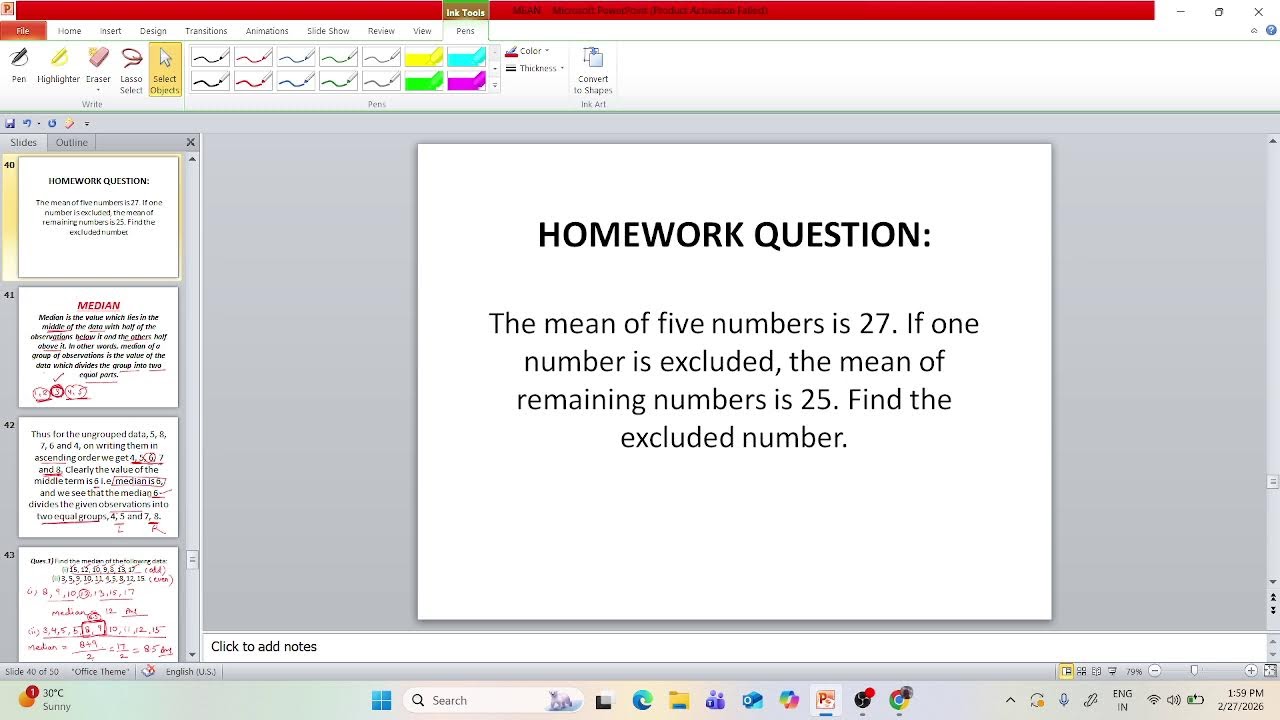Viewport: 1280px width, 720px height.
Task: Click English (U.S.) language indicator
Action: click(191, 671)
